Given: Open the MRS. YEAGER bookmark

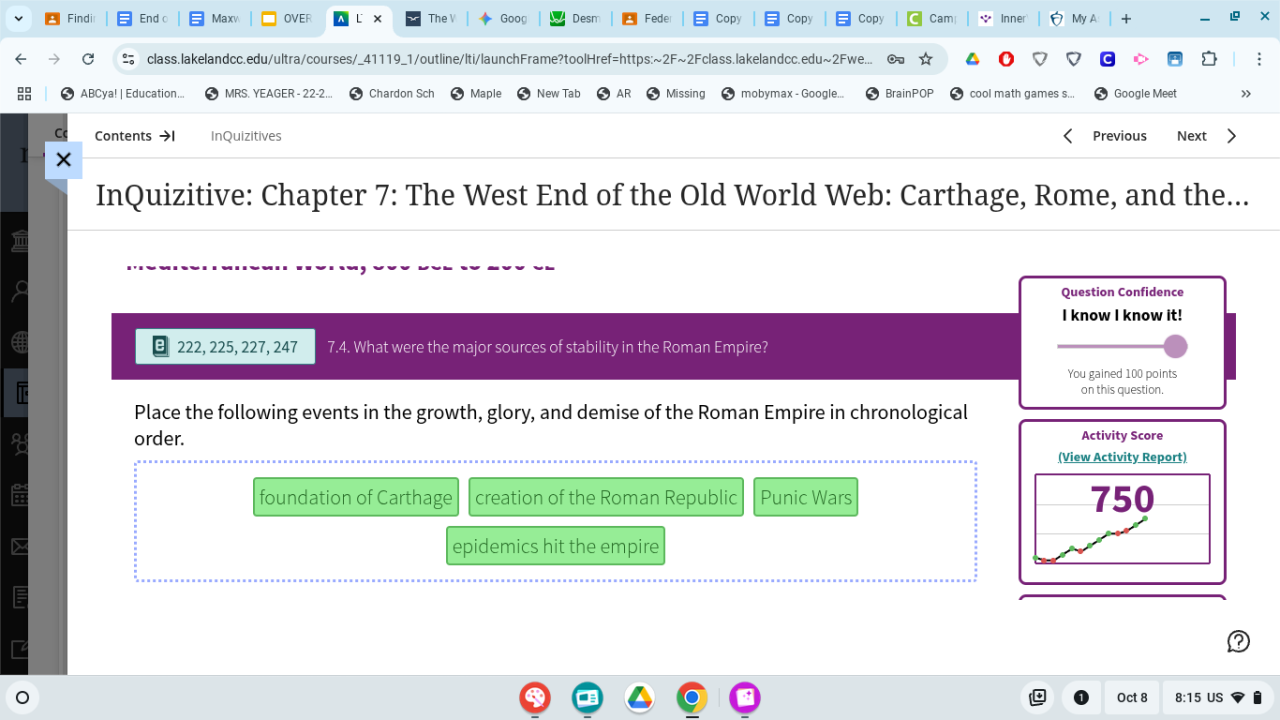Looking at the screenshot, I should [x=269, y=93].
